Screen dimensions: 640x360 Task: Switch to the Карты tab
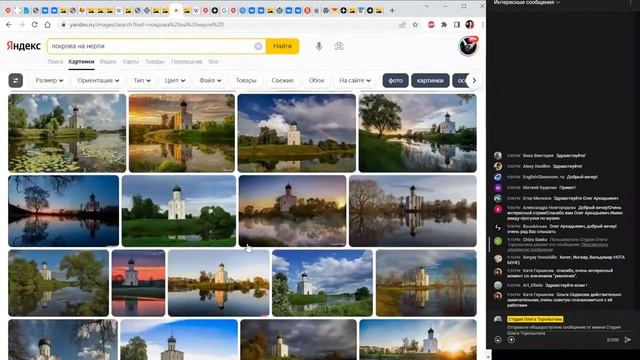131,62
